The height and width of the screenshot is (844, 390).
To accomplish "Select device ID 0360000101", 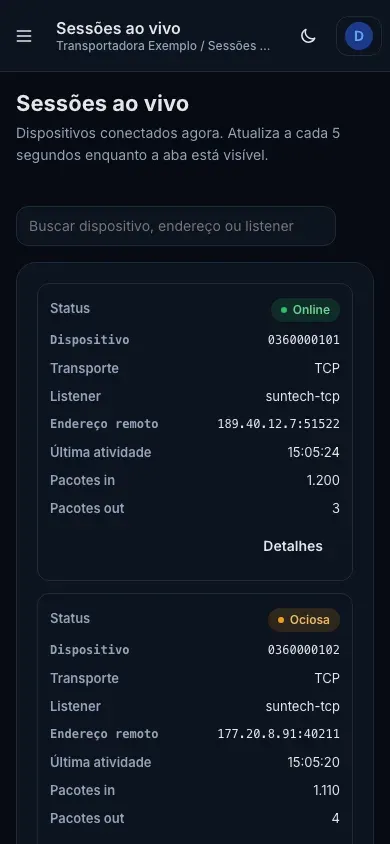I will click(x=303, y=340).
